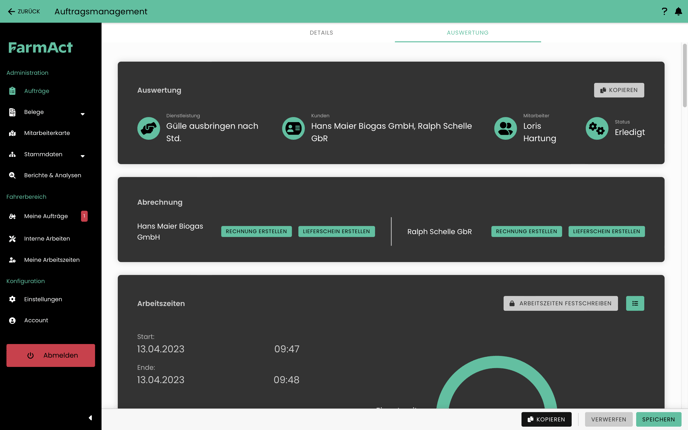Click the Status gears icon
The height and width of the screenshot is (430, 688).
click(597, 129)
